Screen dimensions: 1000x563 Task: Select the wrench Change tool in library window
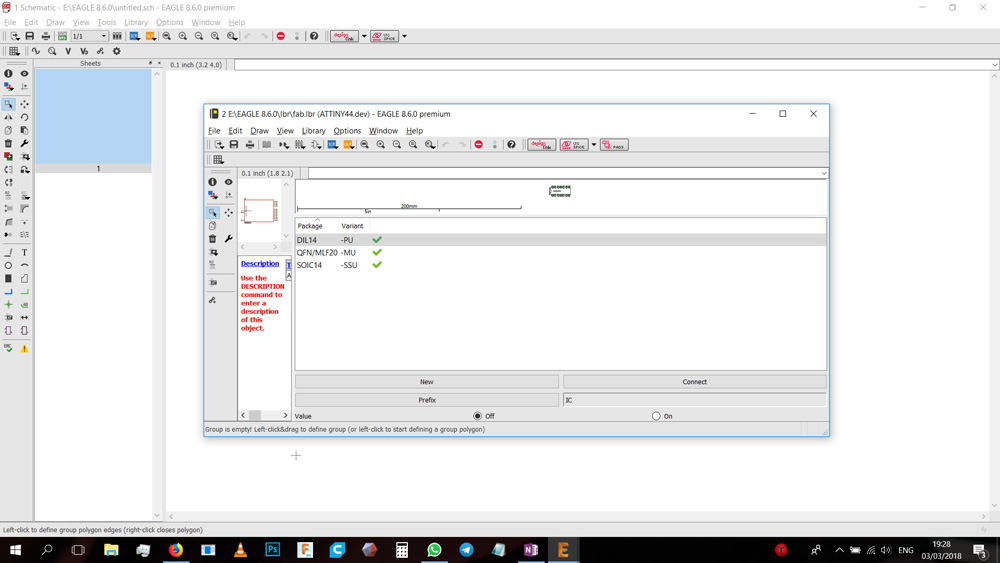point(228,238)
